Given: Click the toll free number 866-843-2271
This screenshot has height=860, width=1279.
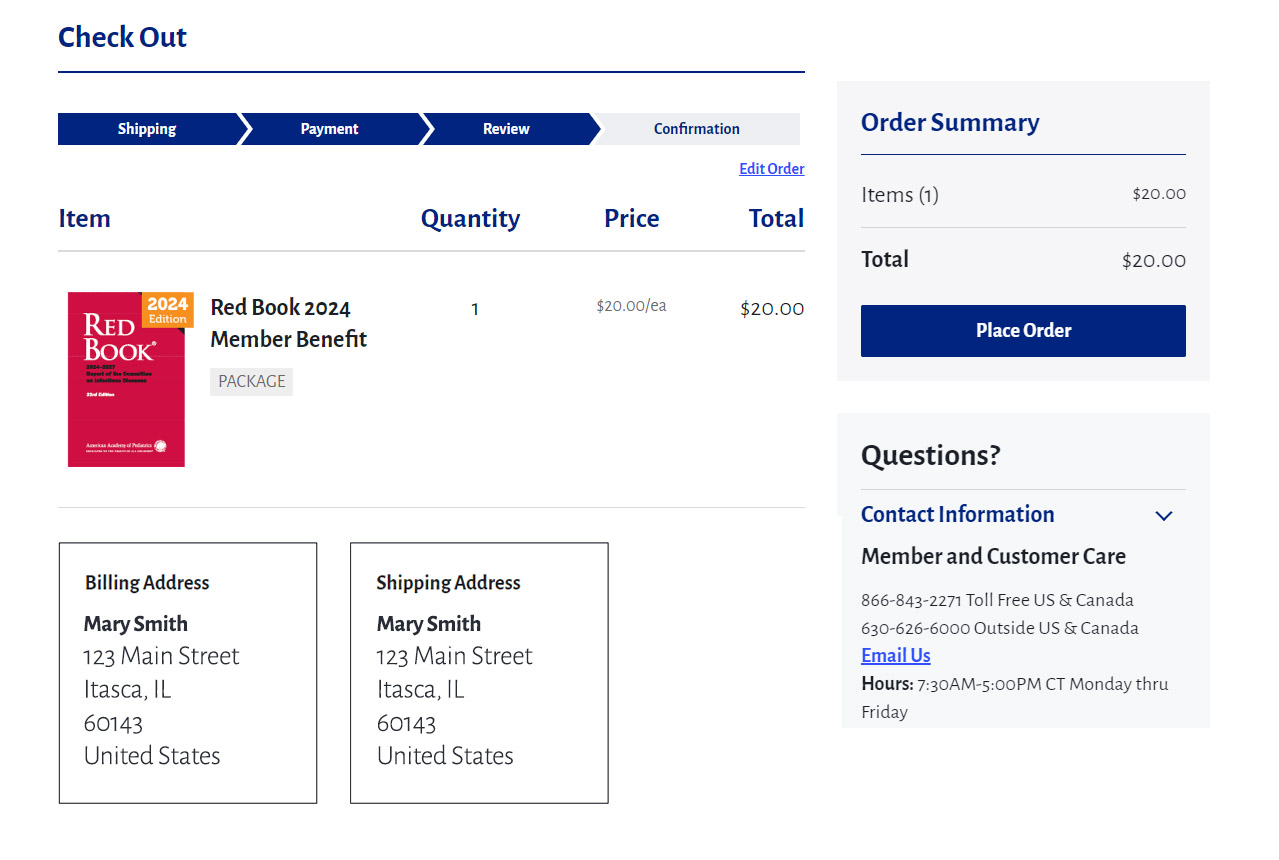Looking at the screenshot, I should click(911, 600).
